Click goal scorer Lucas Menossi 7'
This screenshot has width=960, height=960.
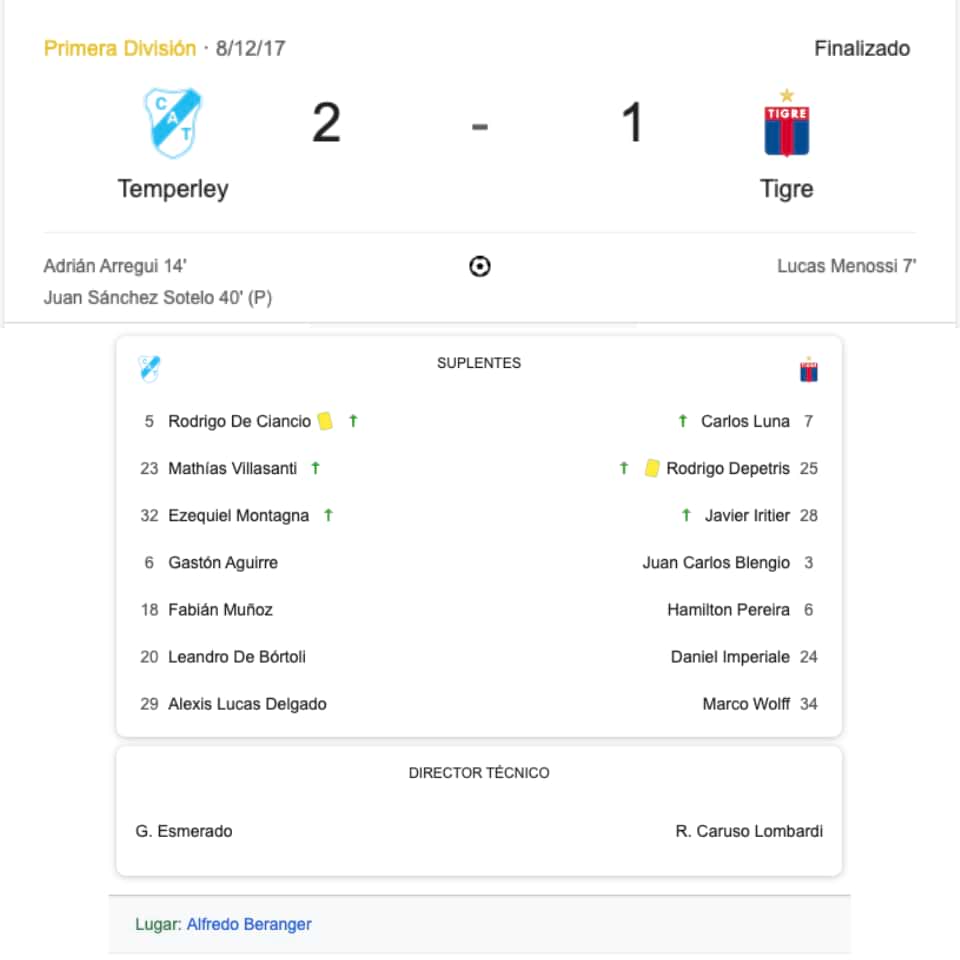847,266
